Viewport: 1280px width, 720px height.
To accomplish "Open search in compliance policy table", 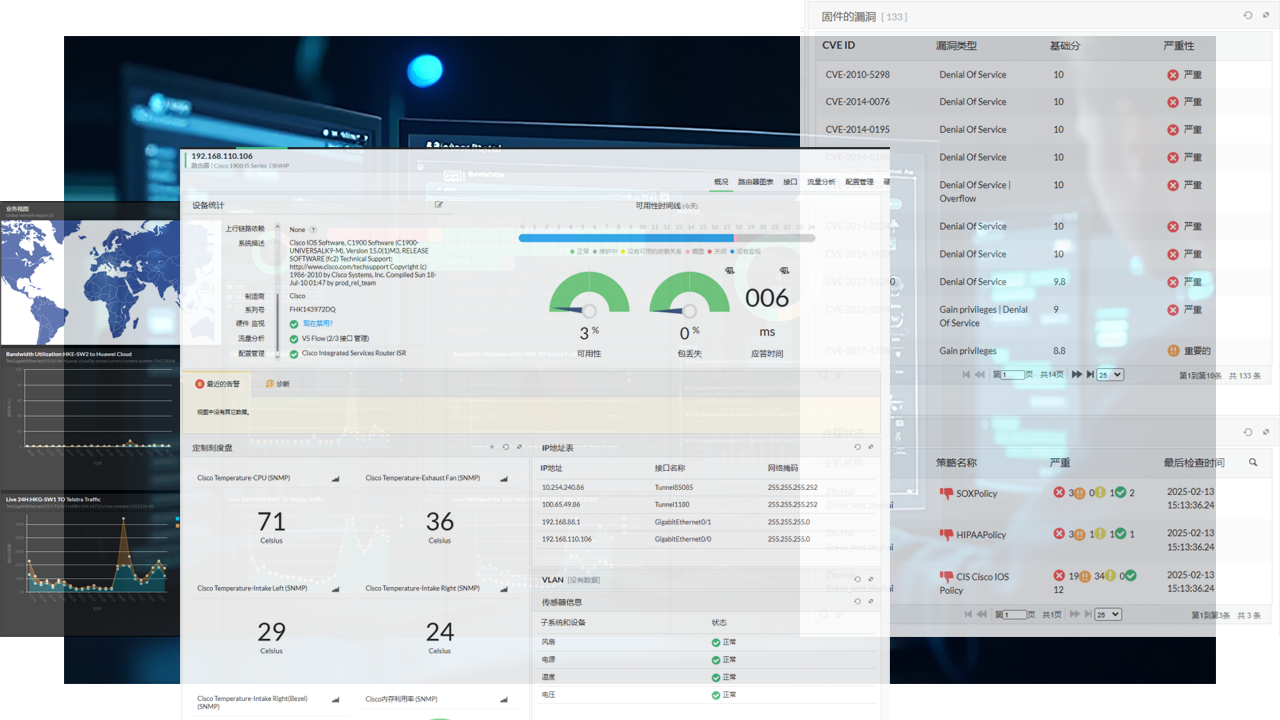I will pyautogui.click(x=1253, y=463).
